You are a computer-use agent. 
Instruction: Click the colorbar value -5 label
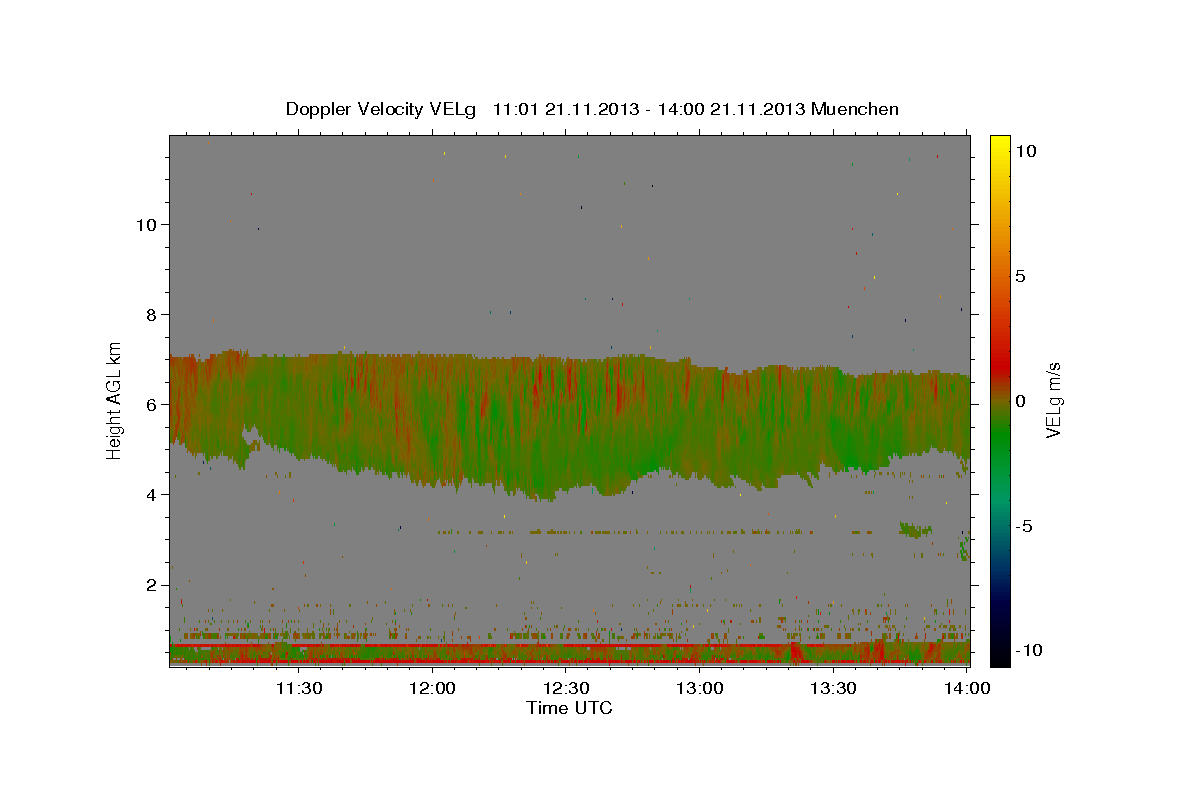tap(1026, 525)
